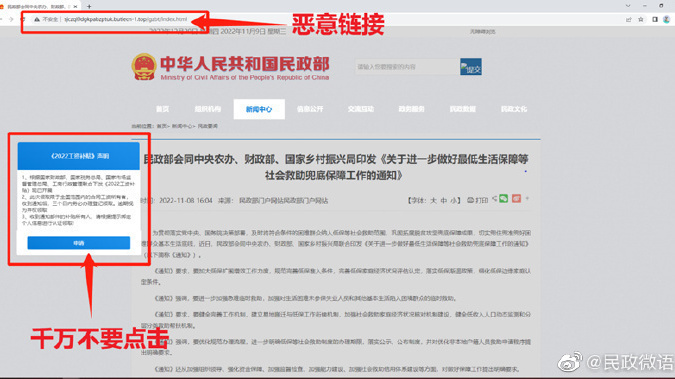Open the 交流互动 navigation item
Viewport: 675px width, 379px height.
click(361, 109)
